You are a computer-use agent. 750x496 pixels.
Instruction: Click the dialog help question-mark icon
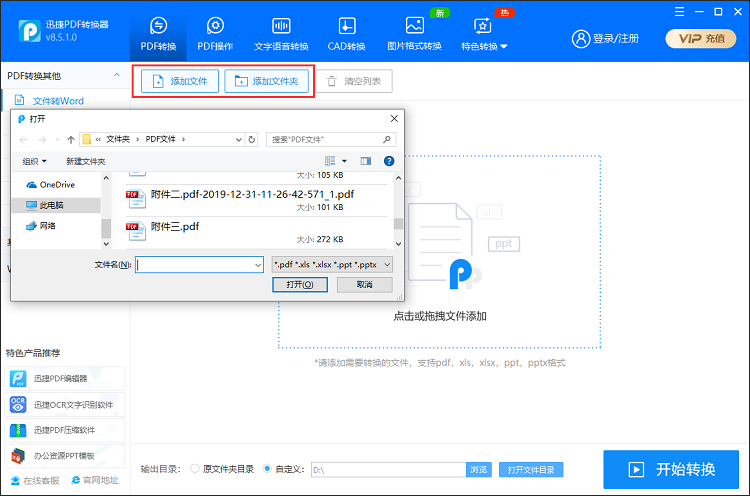(389, 161)
